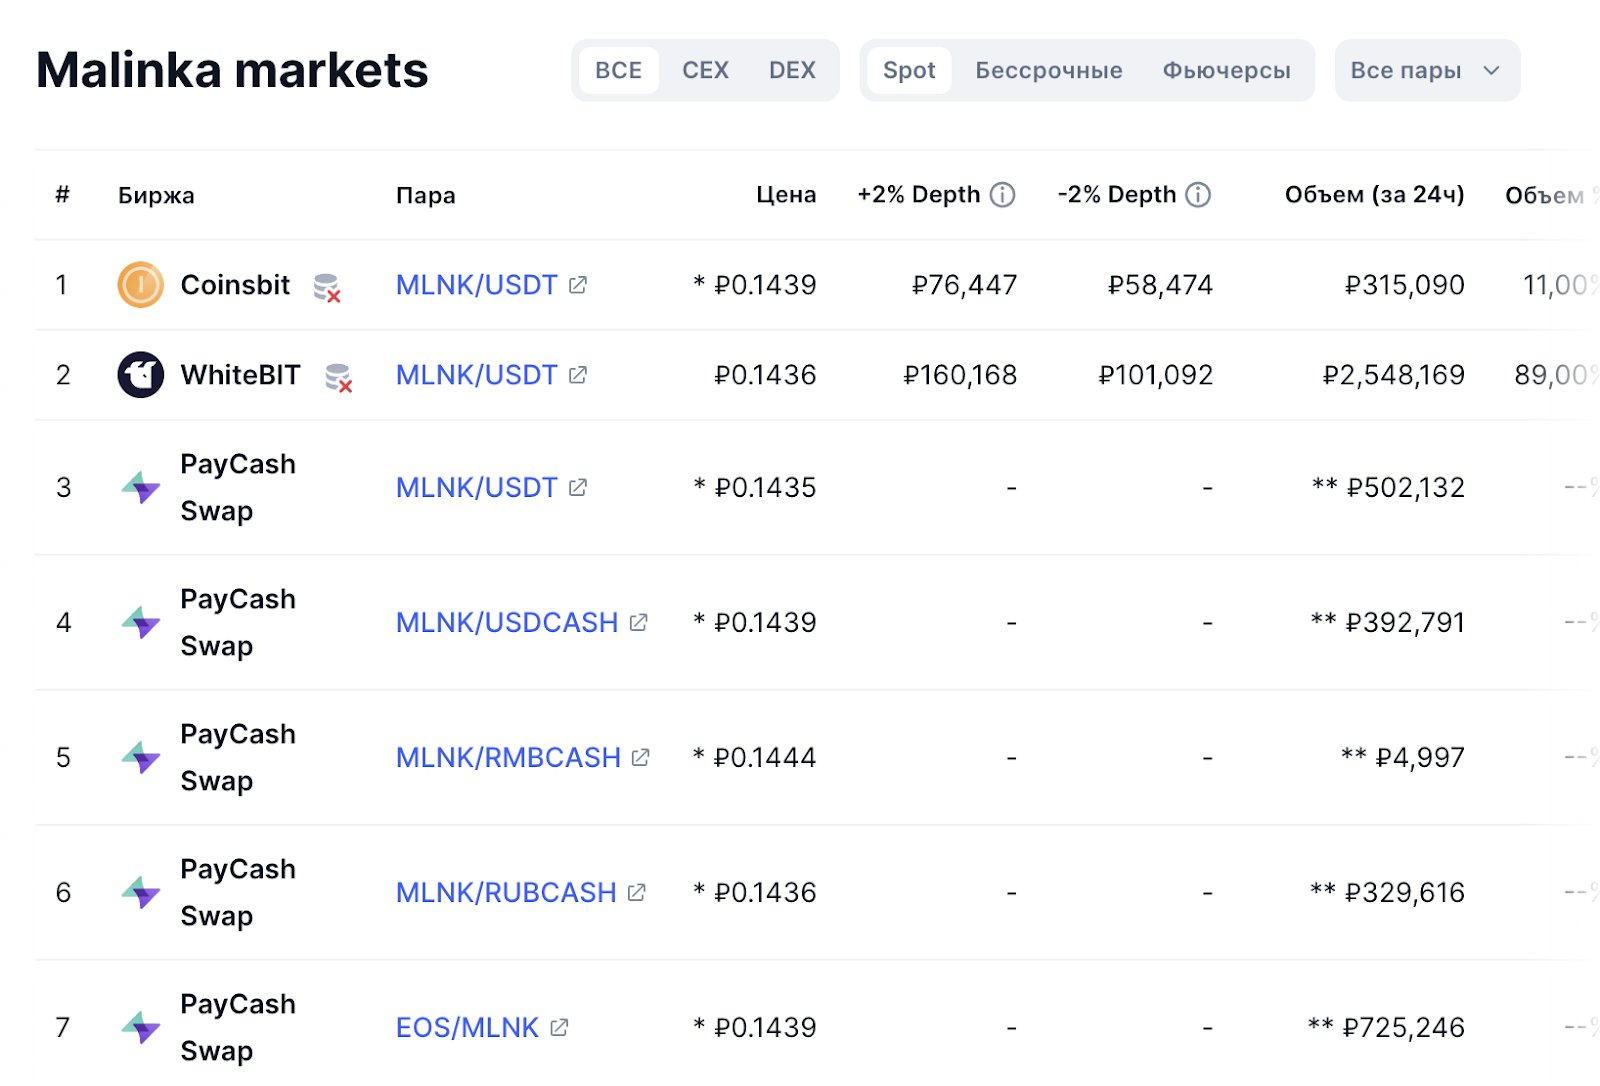Sort by the Цена column header
The height and width of the screenshot is (1086, 1600).
click(x=786, y=195)
